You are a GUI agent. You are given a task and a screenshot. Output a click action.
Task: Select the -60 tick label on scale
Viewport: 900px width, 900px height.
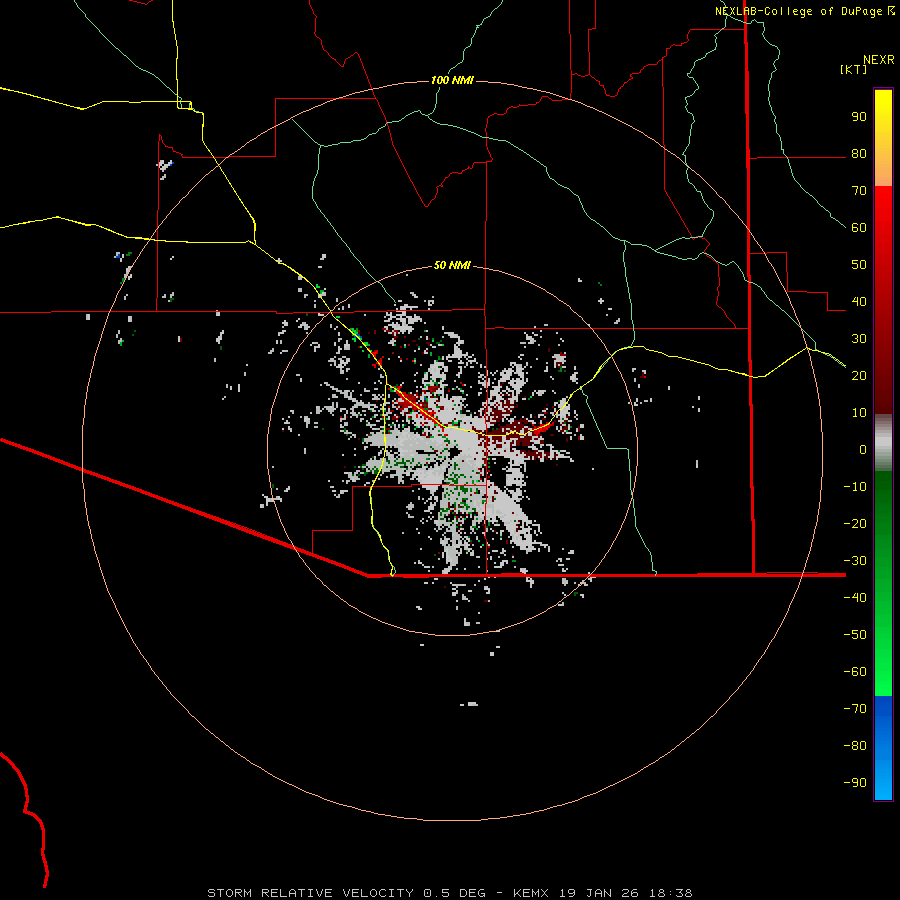click(x=855, y=672)
